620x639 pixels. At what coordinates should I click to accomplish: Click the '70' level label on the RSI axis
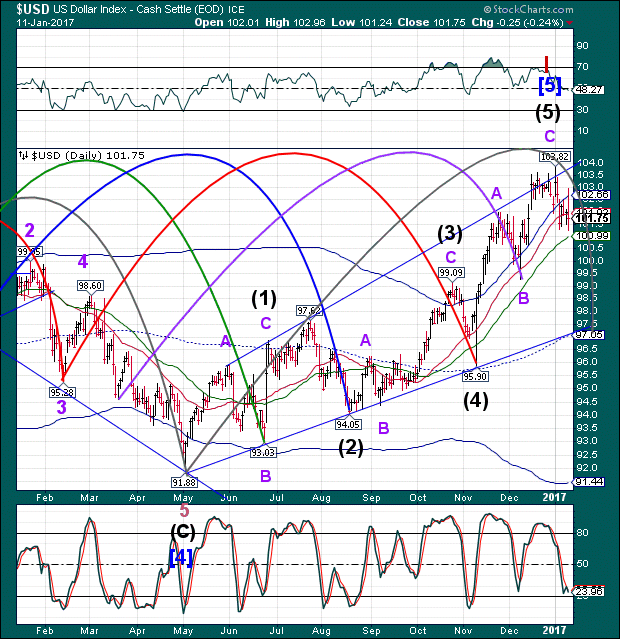[x=583, y=66]
